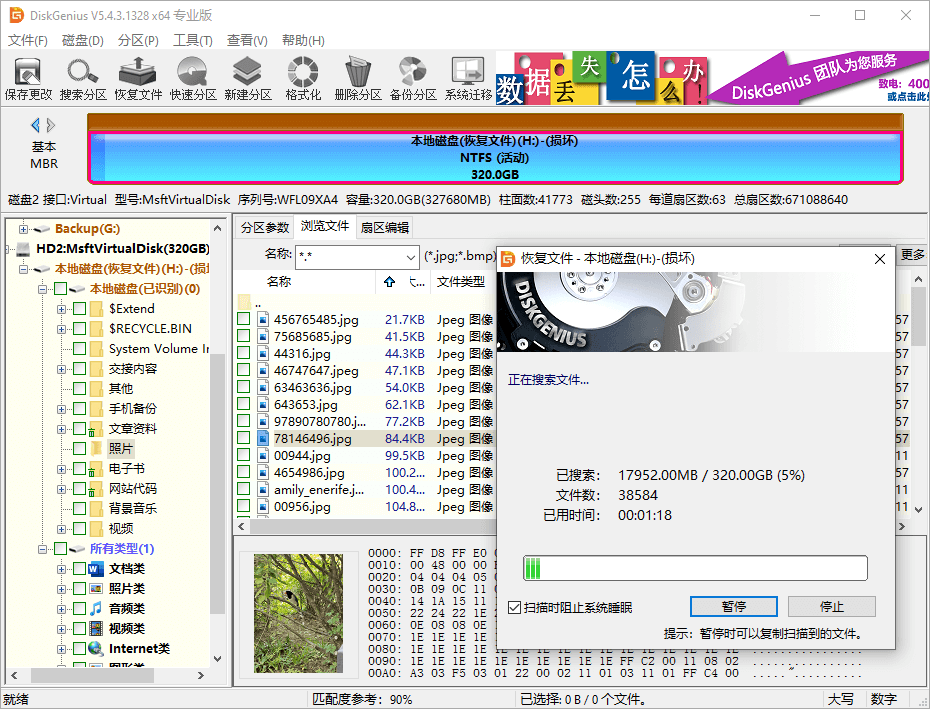Expand the 音频类 tree node
Image resolution: width=930 pixels, height=709 pixels.
point(61,609)
